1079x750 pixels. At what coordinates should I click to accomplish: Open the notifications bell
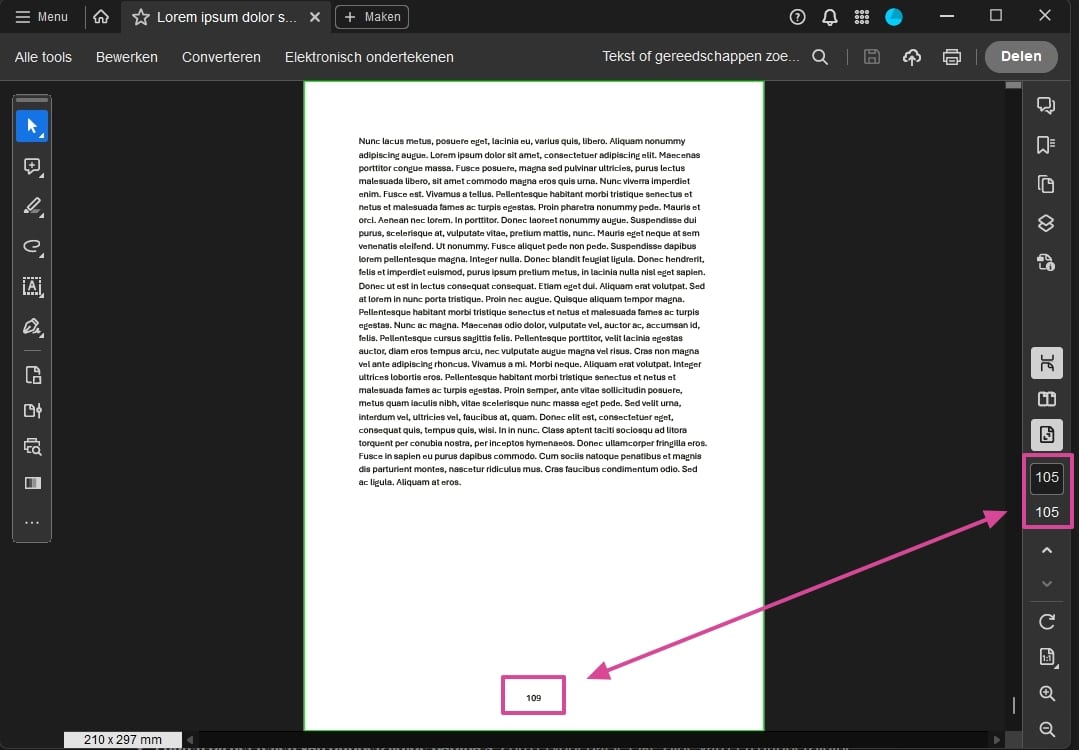click(x=830, y=17)
